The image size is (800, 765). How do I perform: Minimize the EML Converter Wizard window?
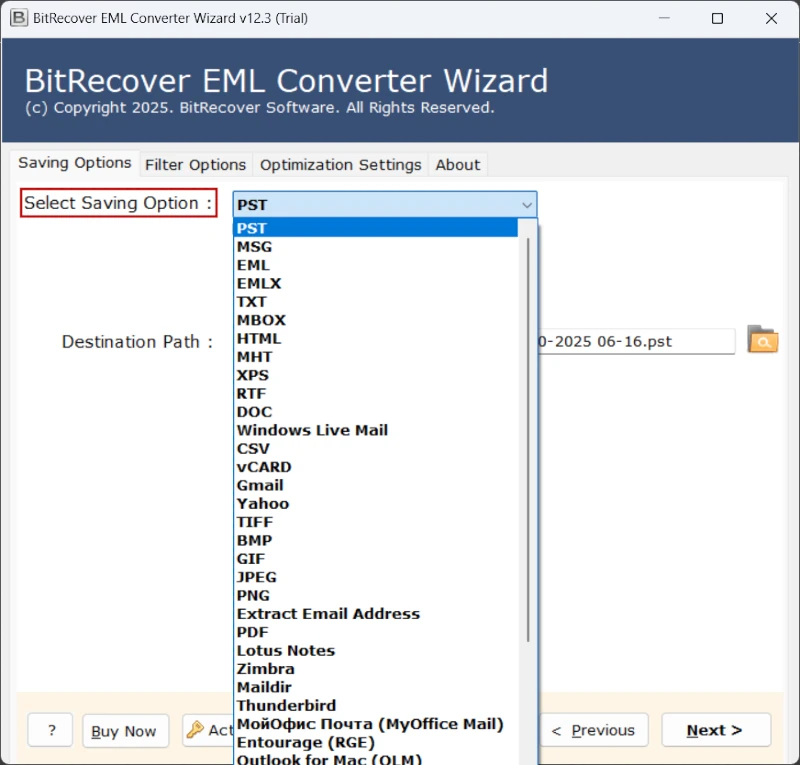pyautogui.click(x=664, y=18)
